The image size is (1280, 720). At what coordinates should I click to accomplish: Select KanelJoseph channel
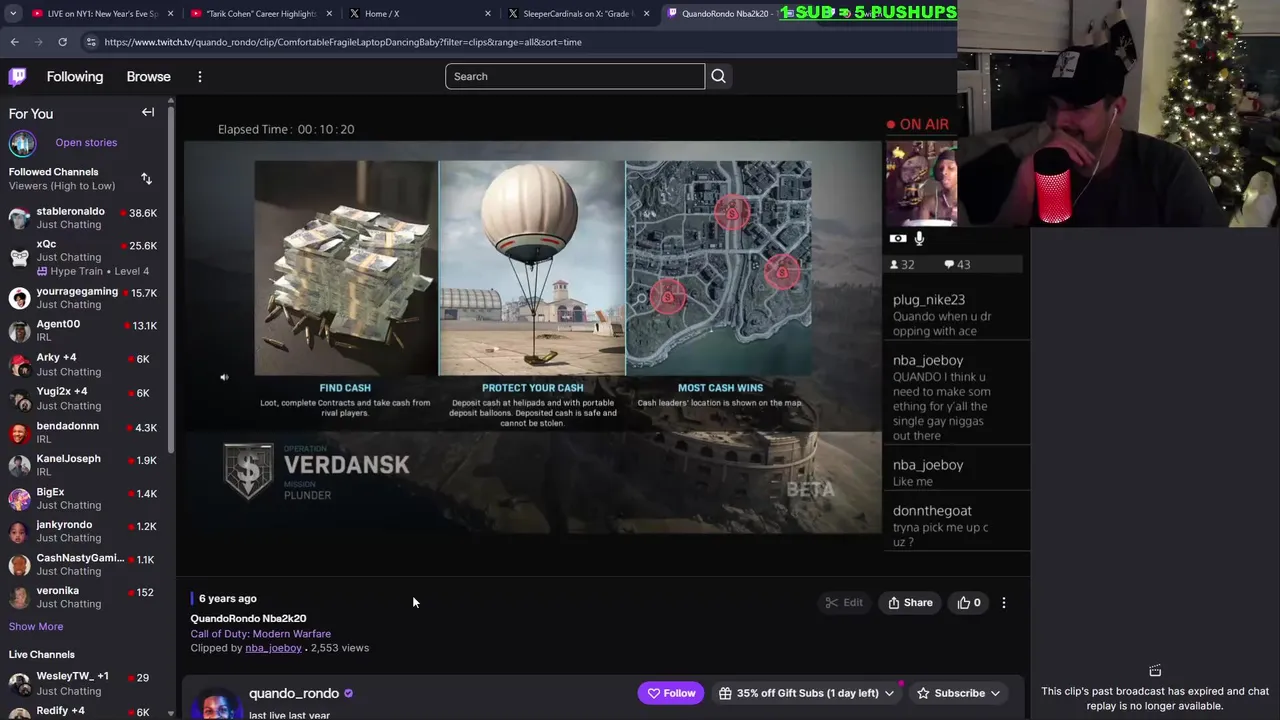87,465
